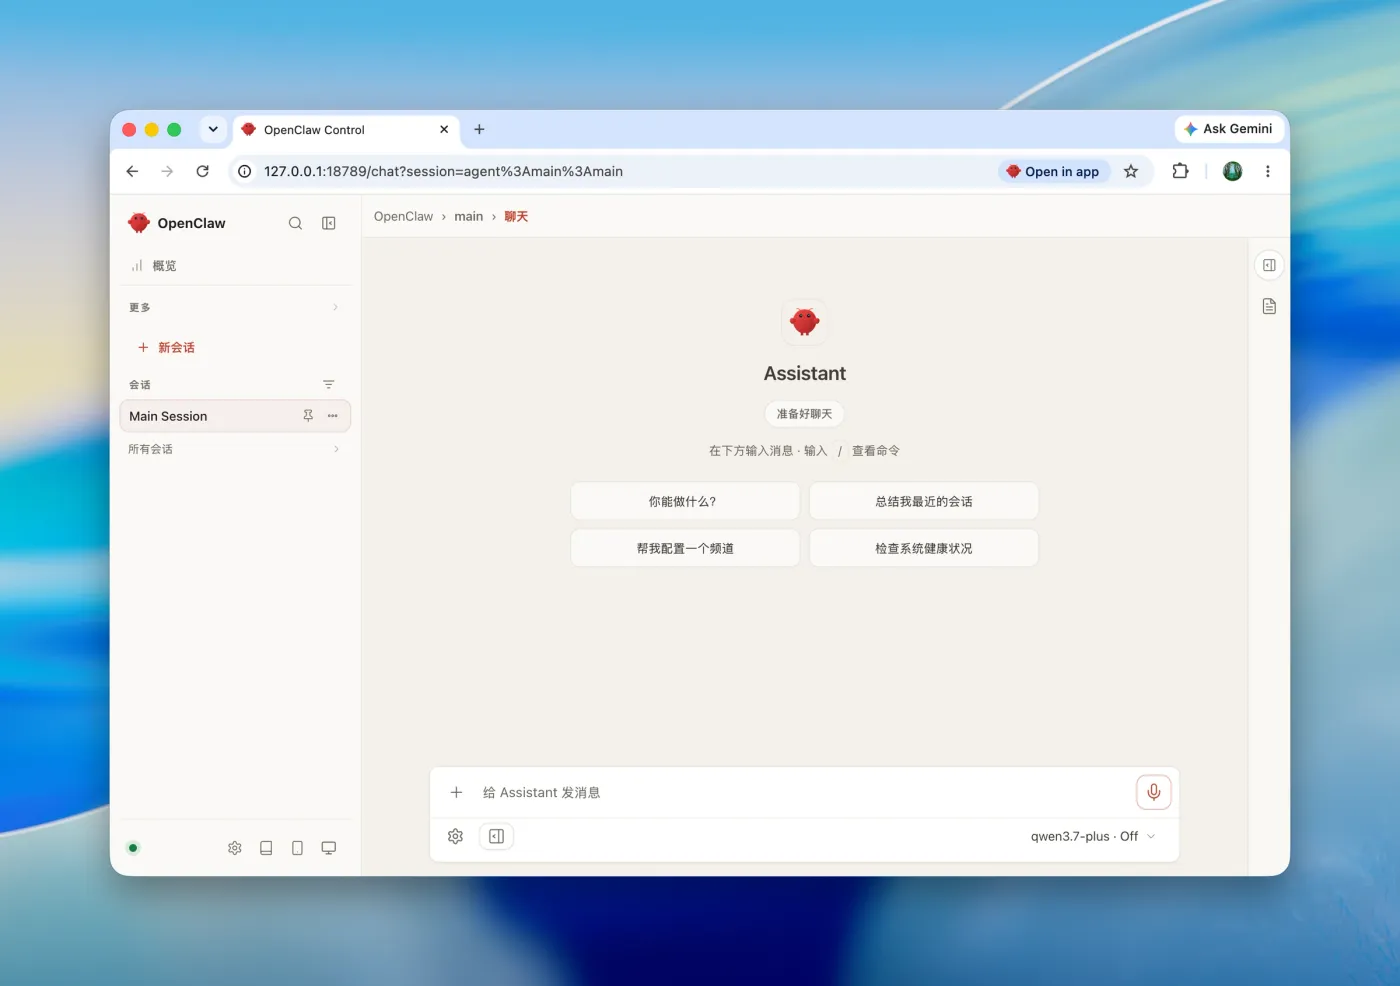Viewport: 1400px width, 986px height.
Task: Click the plus attach icon in composer
Action: [456, 792]
